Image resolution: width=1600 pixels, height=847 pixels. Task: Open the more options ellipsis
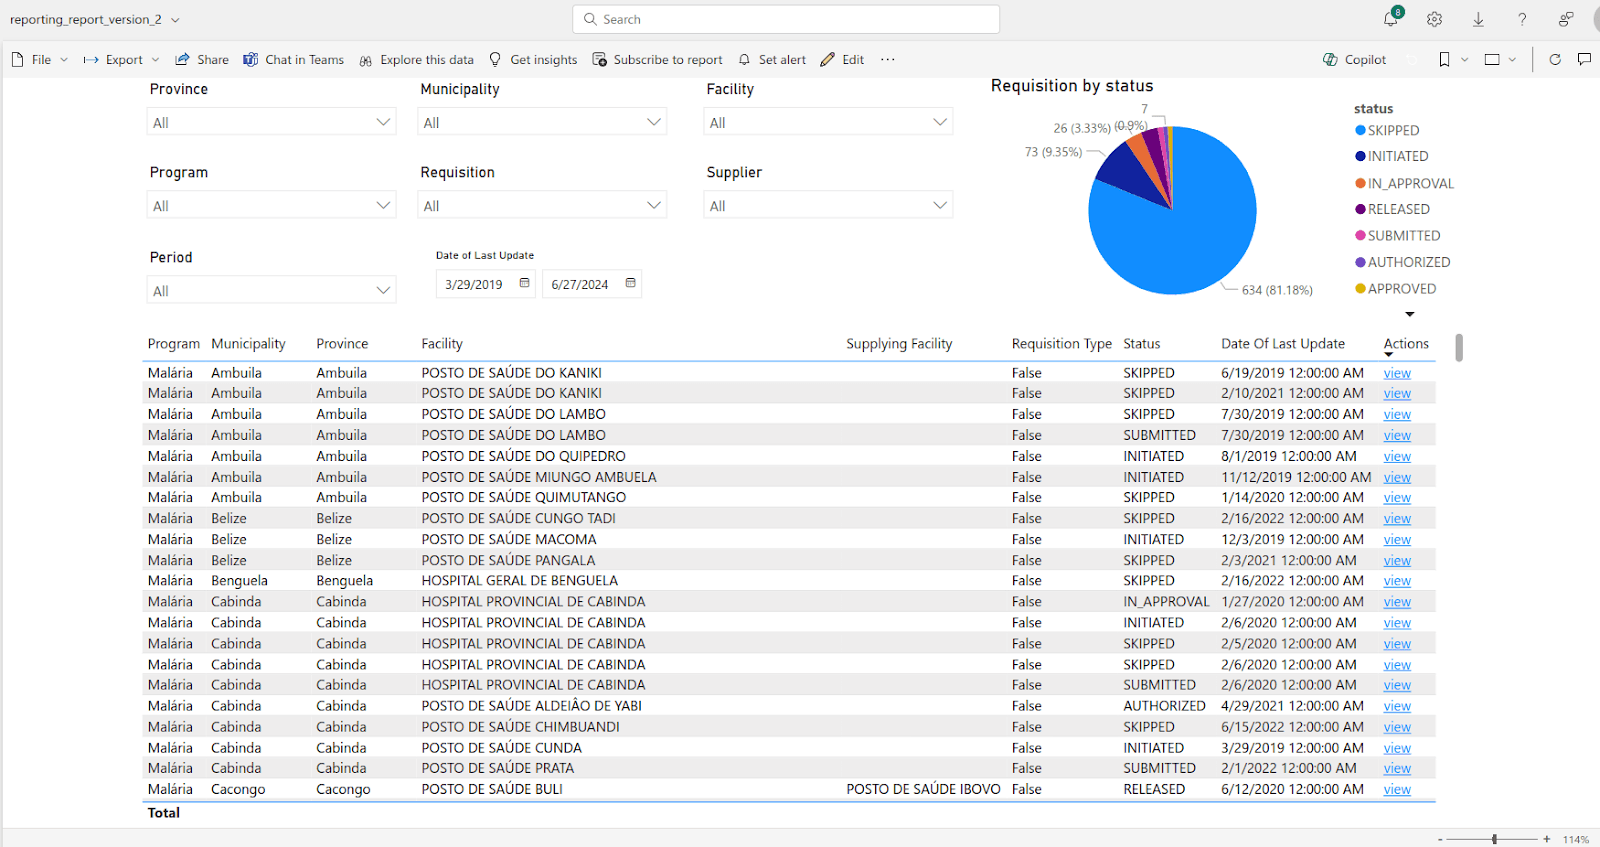pyautogui.click(x=888, y=60)
